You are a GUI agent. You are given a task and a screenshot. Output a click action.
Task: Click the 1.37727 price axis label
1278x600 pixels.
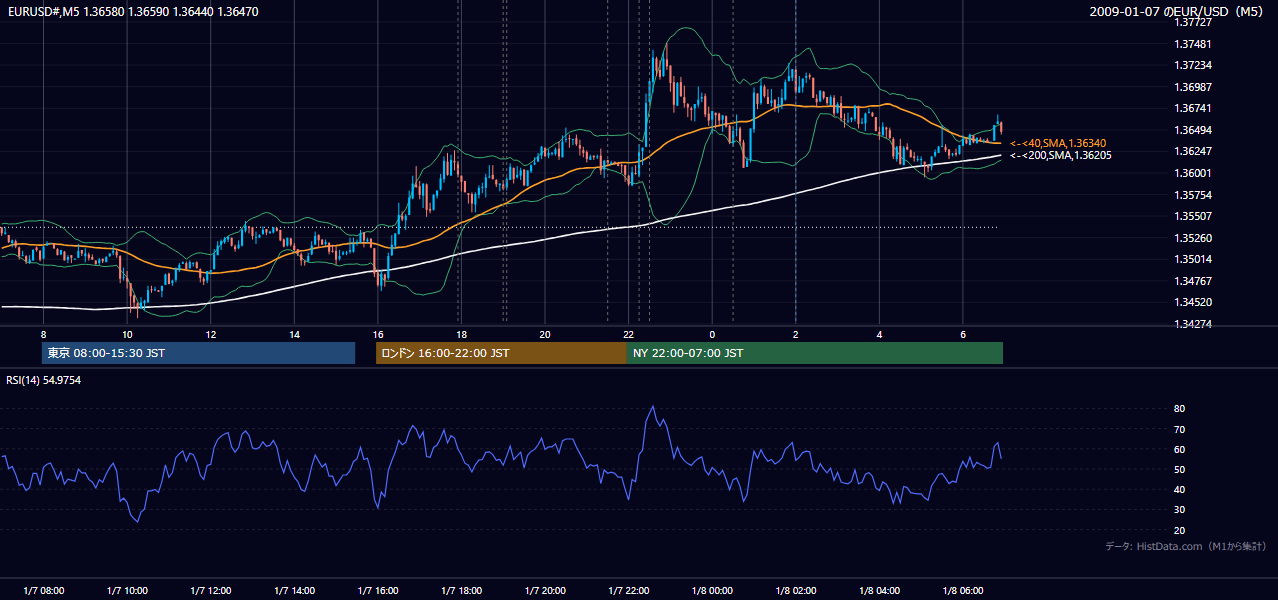(x=1193, y=23)
